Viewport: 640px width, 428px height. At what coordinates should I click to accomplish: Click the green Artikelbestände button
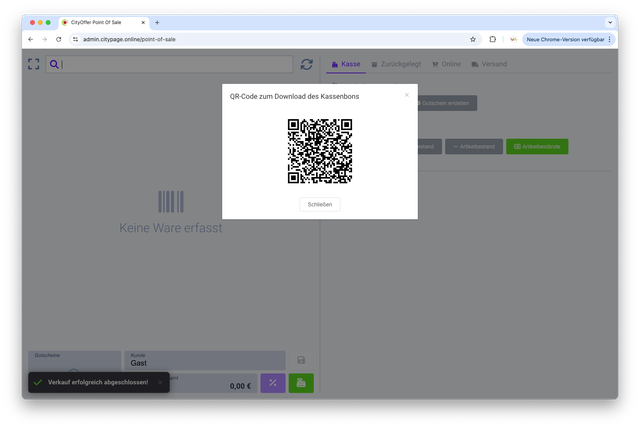537,147
